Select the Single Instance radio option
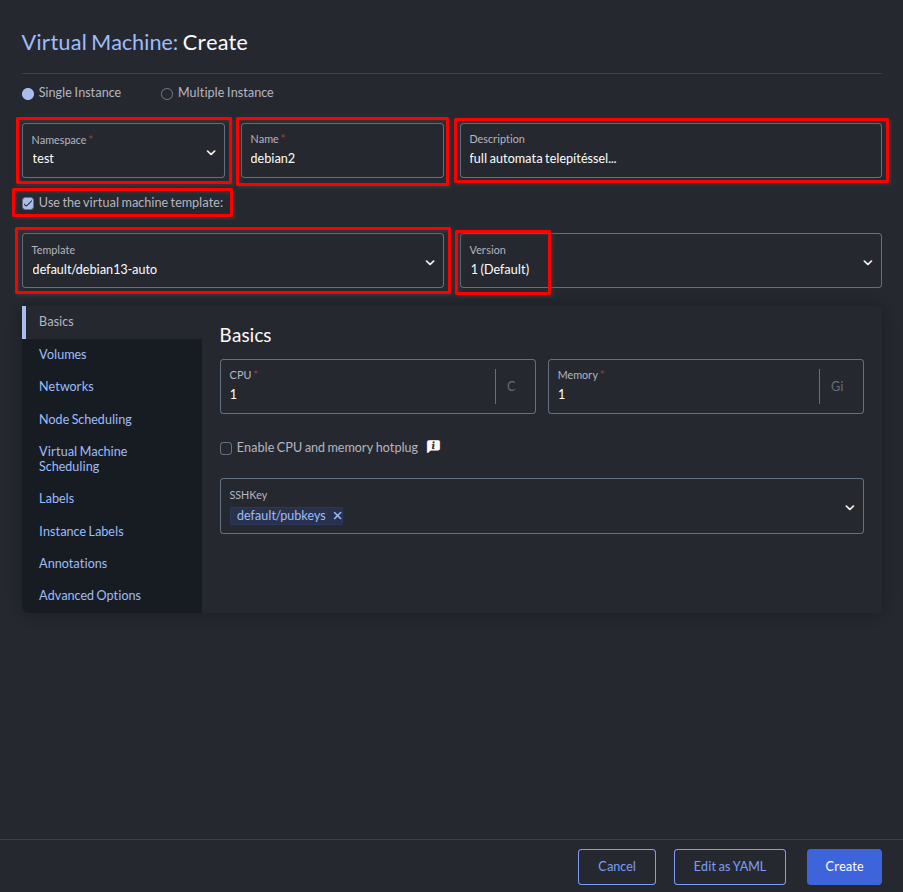The width and height of the screenshot is (903, 892). pos(28,93)
